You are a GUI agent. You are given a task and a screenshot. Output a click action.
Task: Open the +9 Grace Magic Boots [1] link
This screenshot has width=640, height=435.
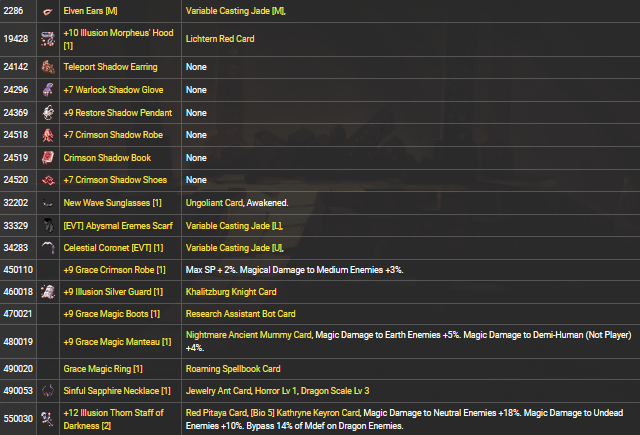(111, 314)
